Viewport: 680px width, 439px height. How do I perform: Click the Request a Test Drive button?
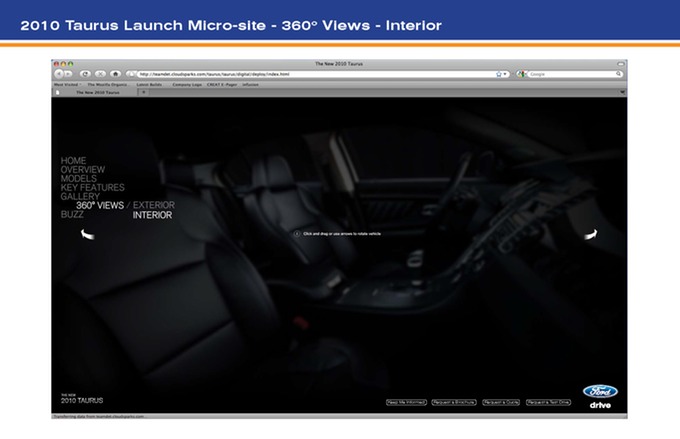click(x=548, y=403)
